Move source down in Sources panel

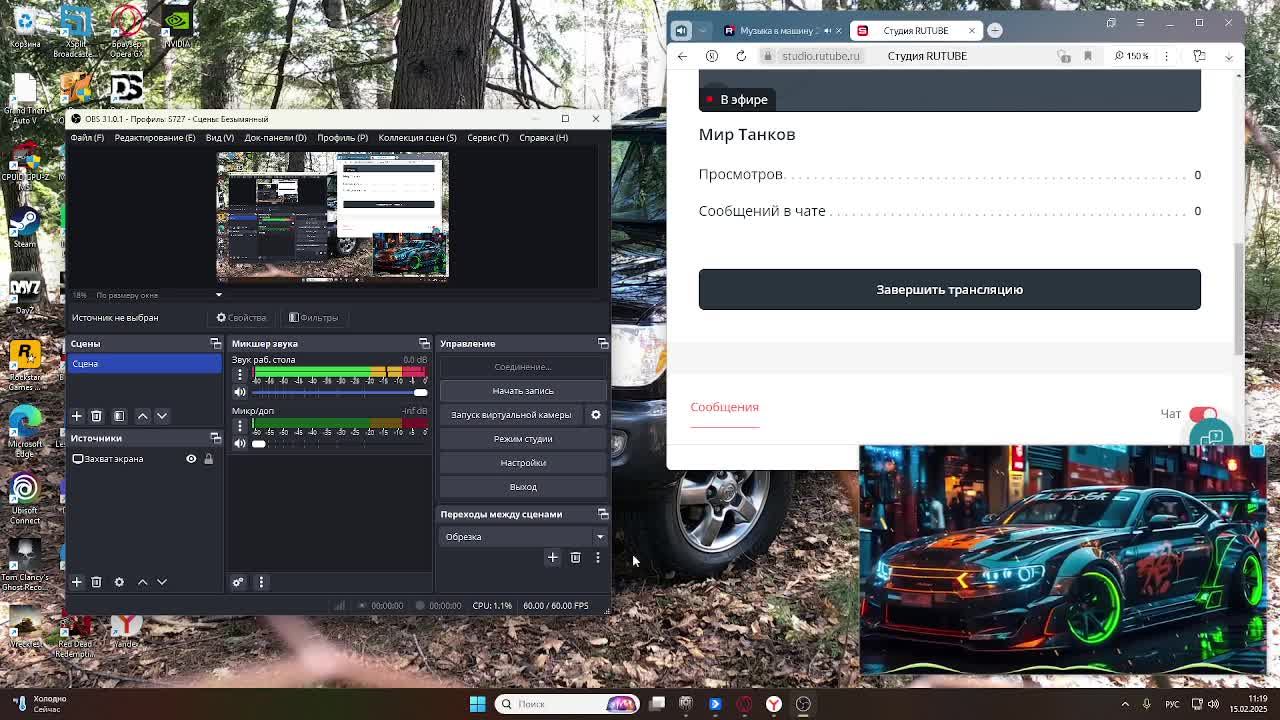point(162,582)
